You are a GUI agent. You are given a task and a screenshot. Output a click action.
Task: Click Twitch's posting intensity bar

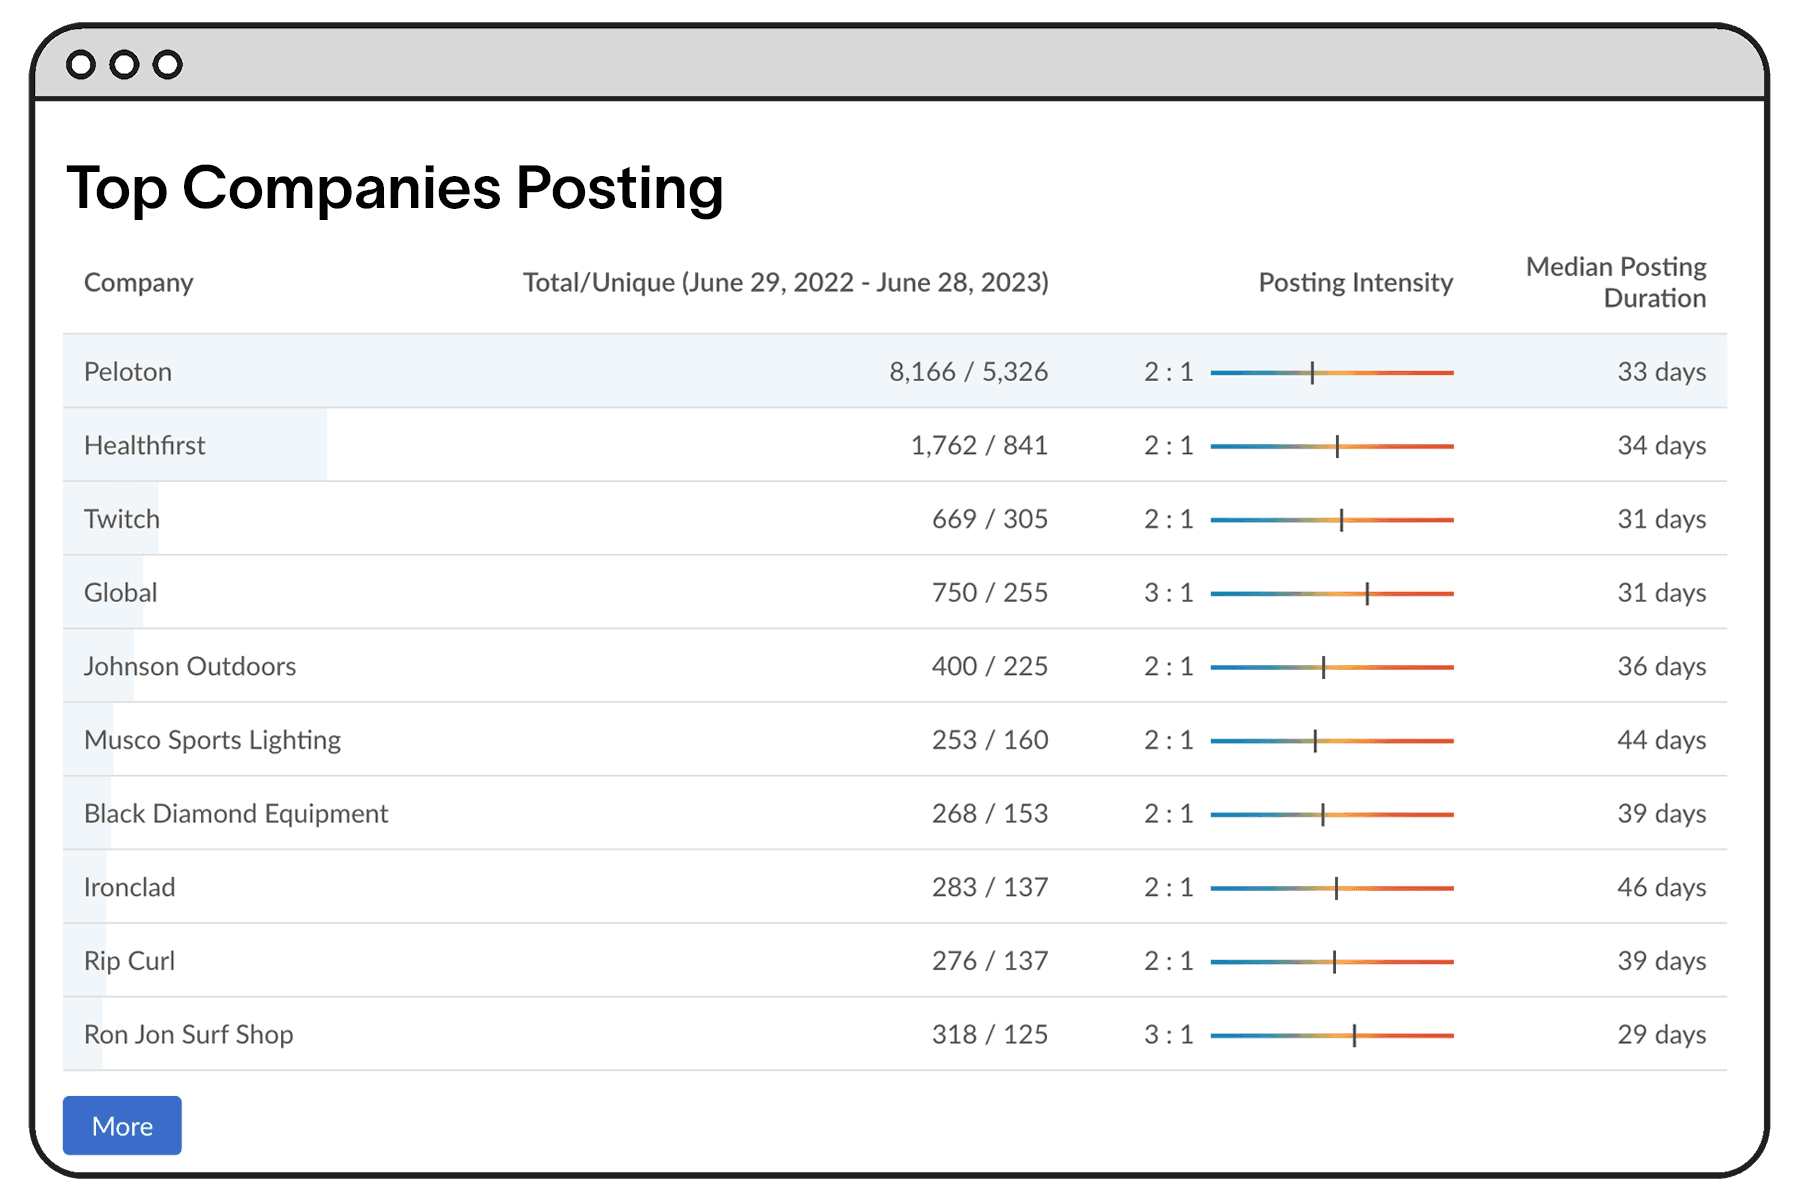[x=1331, y=520]
